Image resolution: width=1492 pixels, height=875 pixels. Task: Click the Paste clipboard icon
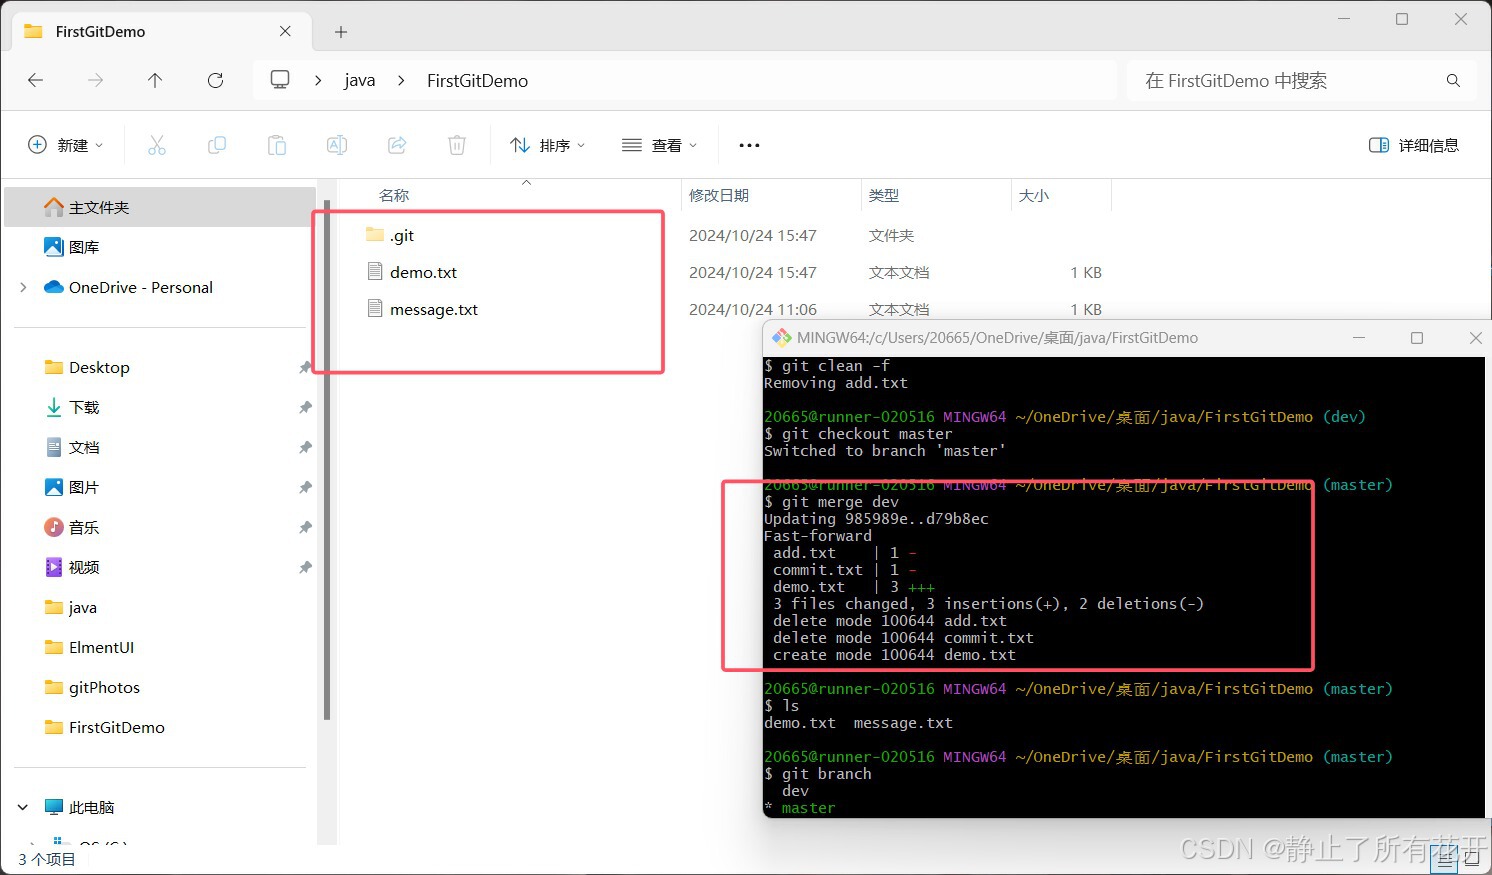pyautogui.click(x=277, y=145)
